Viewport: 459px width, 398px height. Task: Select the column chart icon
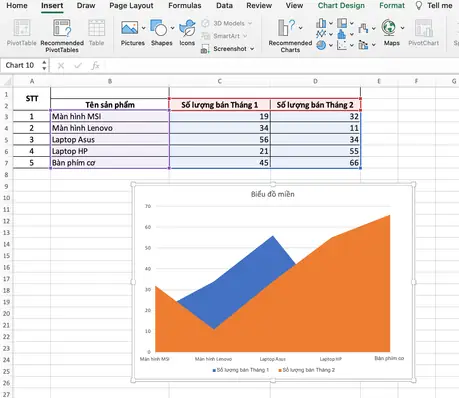pyautogui.click(x=321, y=23)
